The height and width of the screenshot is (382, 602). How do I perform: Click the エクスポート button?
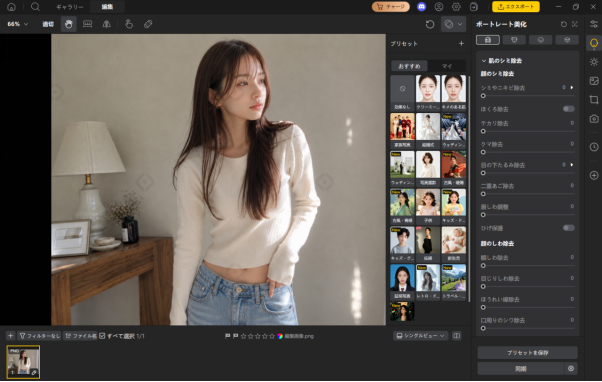pyautogui.click(x=516, y=7)
